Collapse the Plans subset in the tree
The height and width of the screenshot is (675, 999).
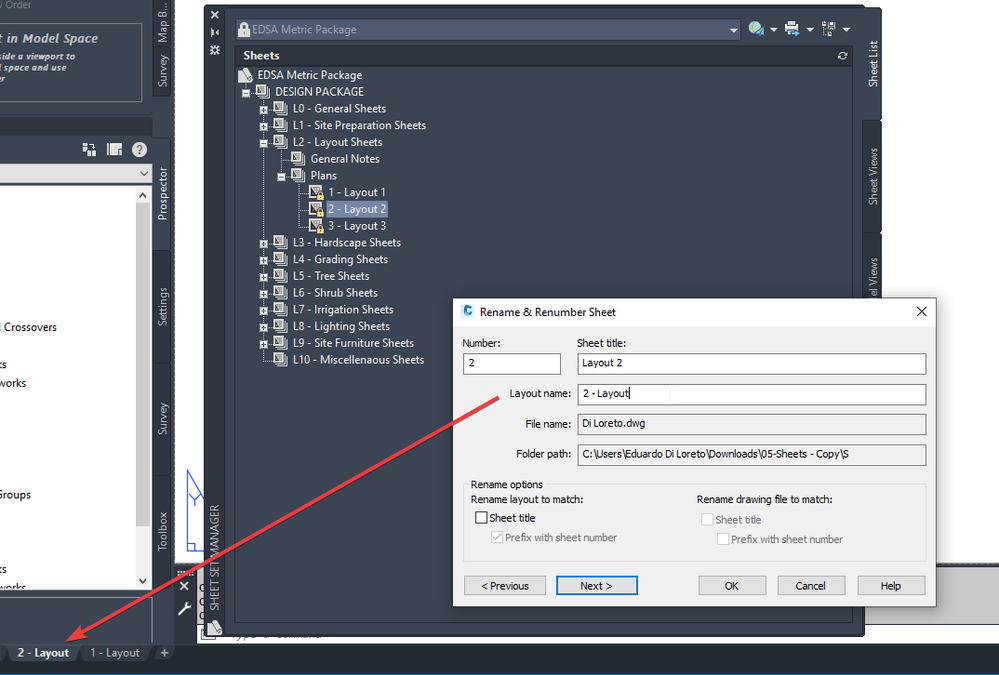[281, 177]
